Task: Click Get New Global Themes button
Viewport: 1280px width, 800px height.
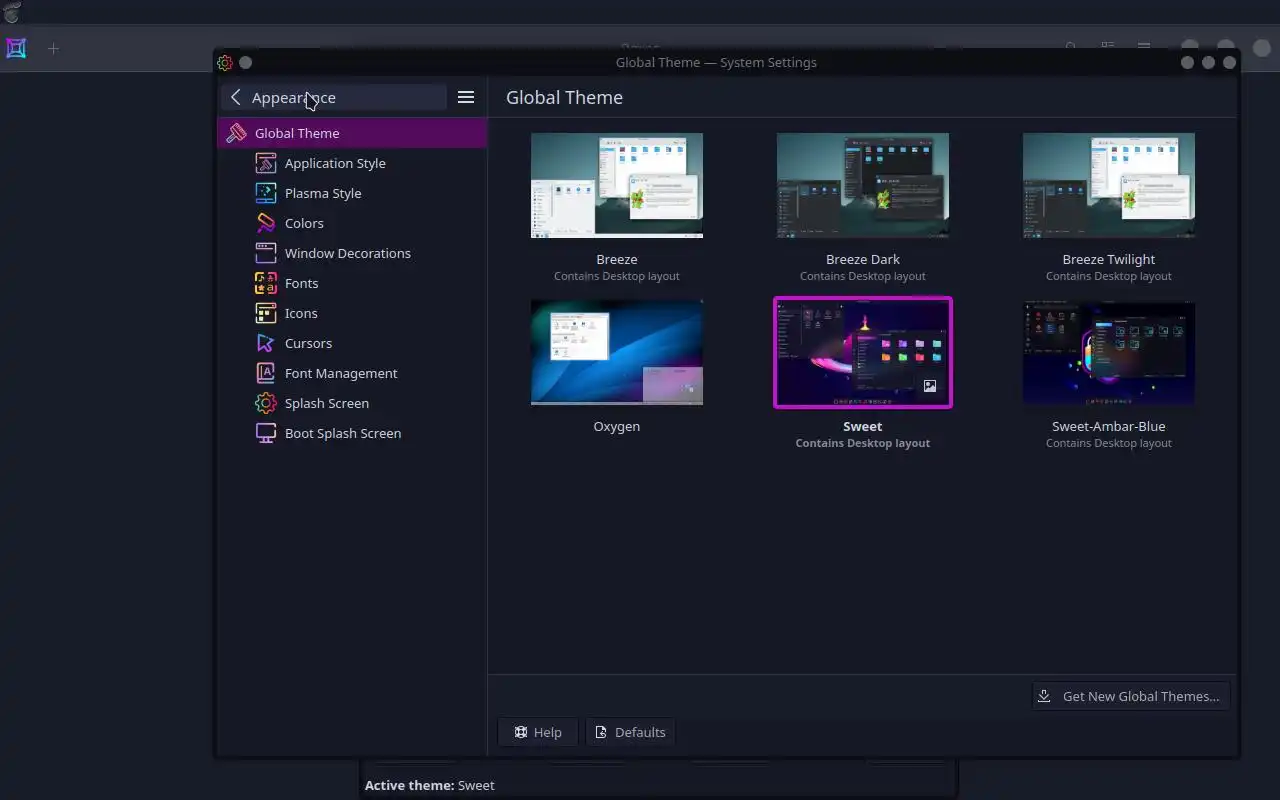Action: pos(1131,696)
